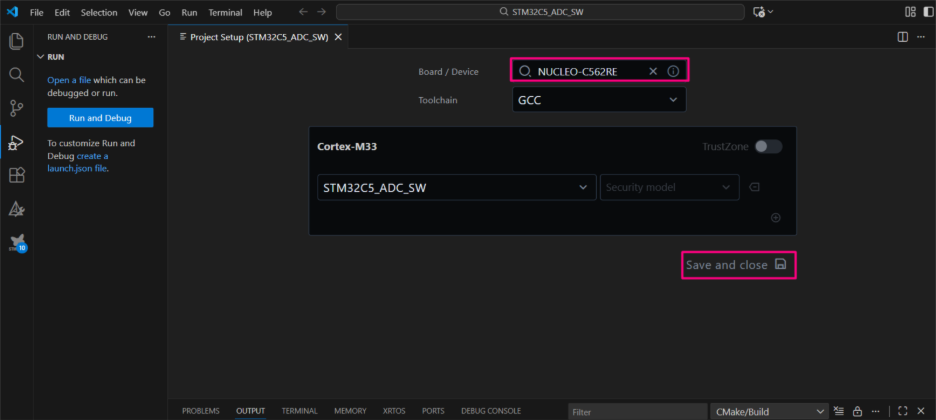Open the Go menu

165,13
